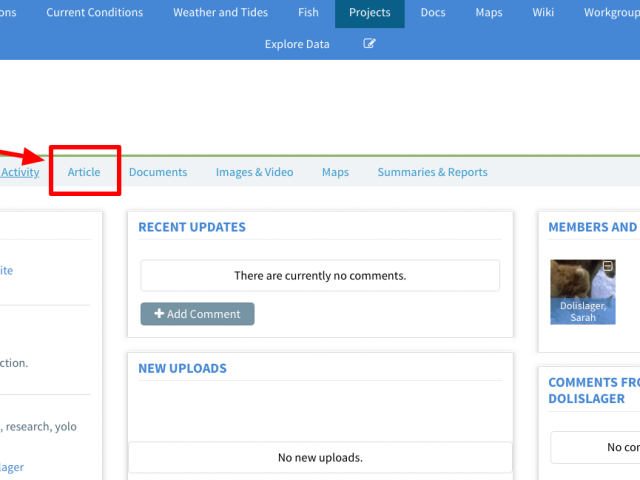The width and height of the screenshot is (640, 480).
Task: Click the minus icon on Sarah's member photo
Action: coord(607,266)
